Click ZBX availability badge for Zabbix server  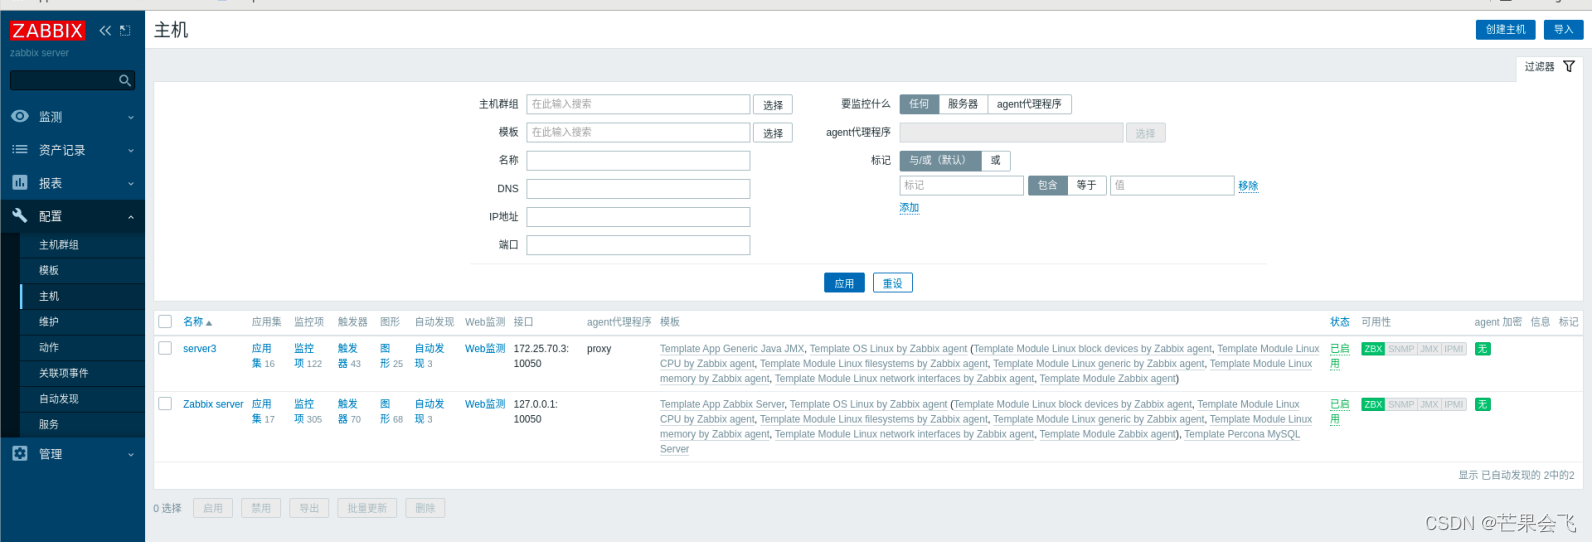1373,405
